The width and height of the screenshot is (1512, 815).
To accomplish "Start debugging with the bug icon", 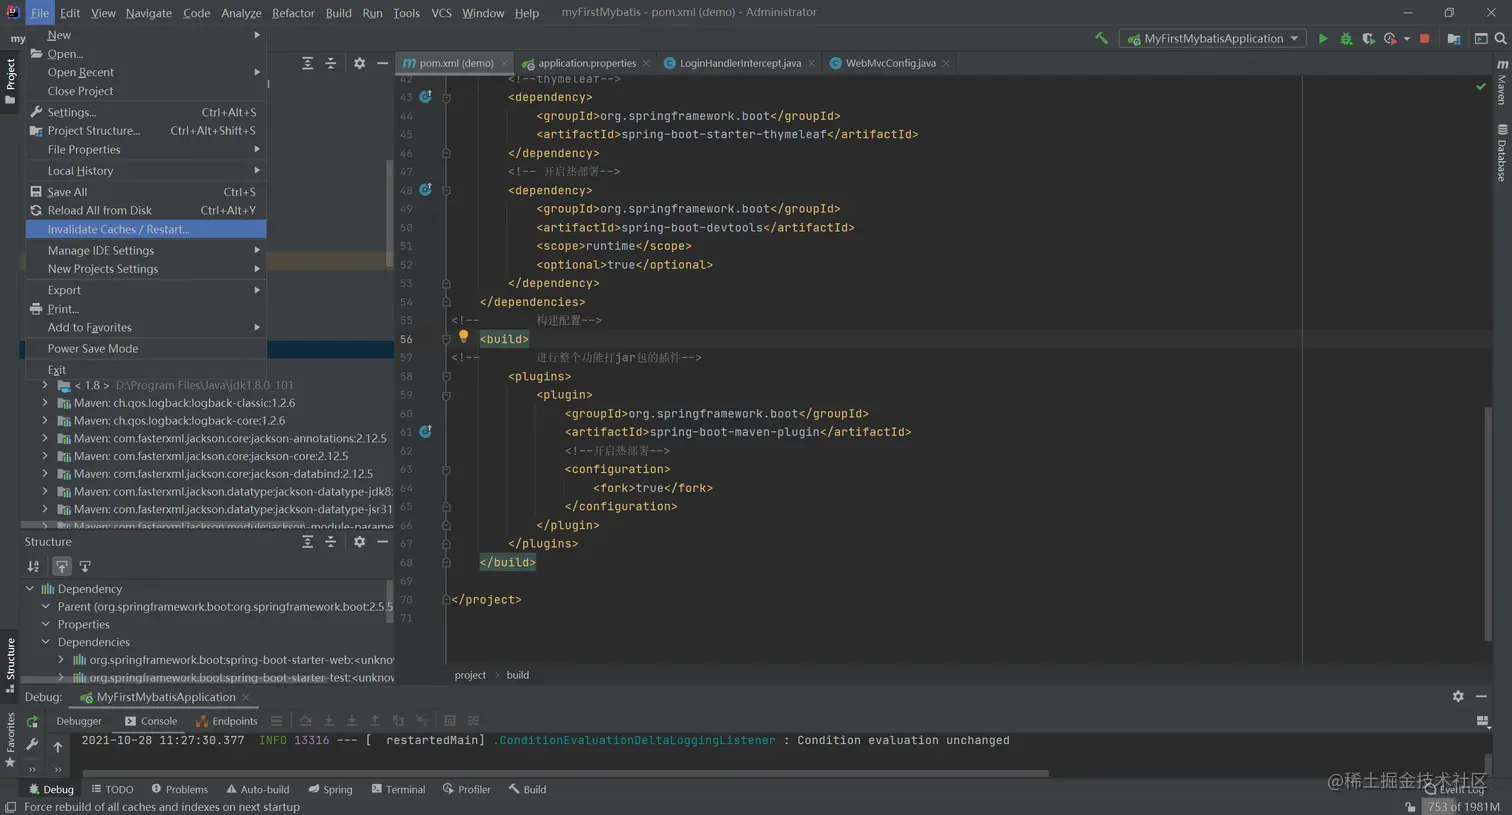I will pos(1346,38).
